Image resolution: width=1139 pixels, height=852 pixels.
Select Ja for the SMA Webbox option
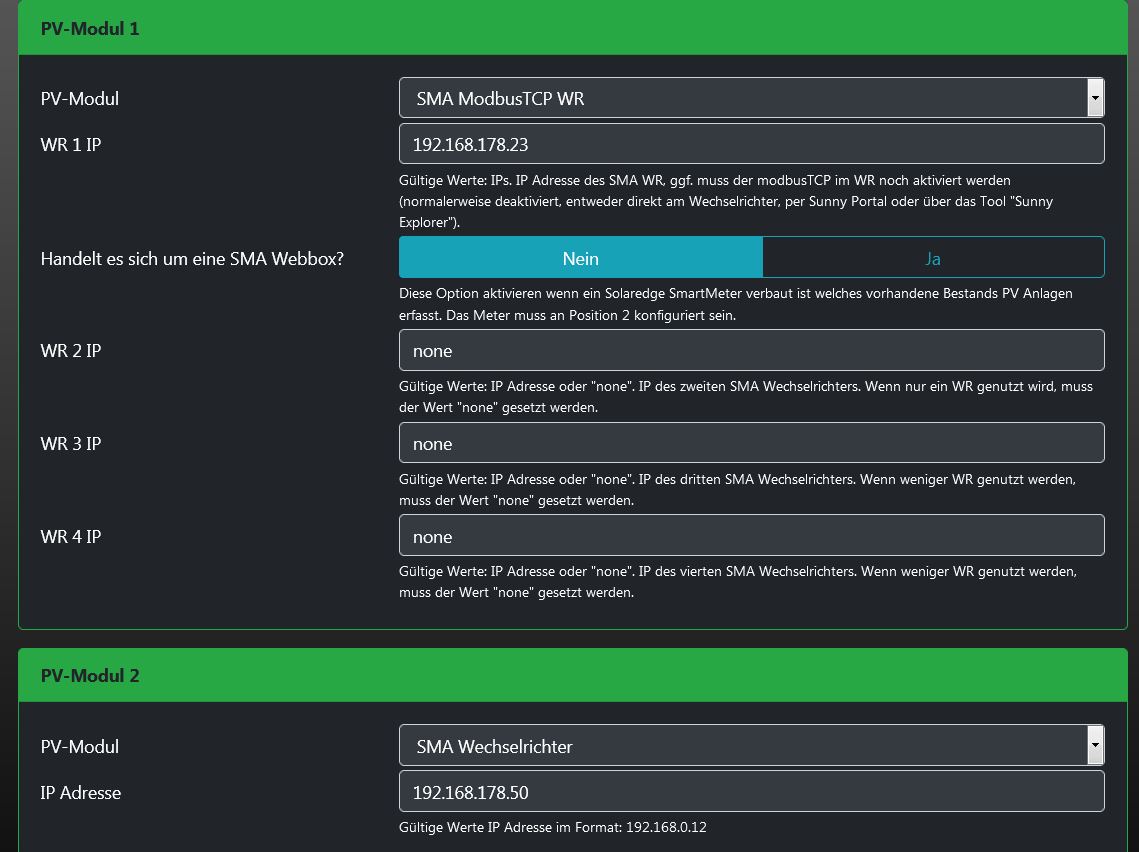(932, 258)
